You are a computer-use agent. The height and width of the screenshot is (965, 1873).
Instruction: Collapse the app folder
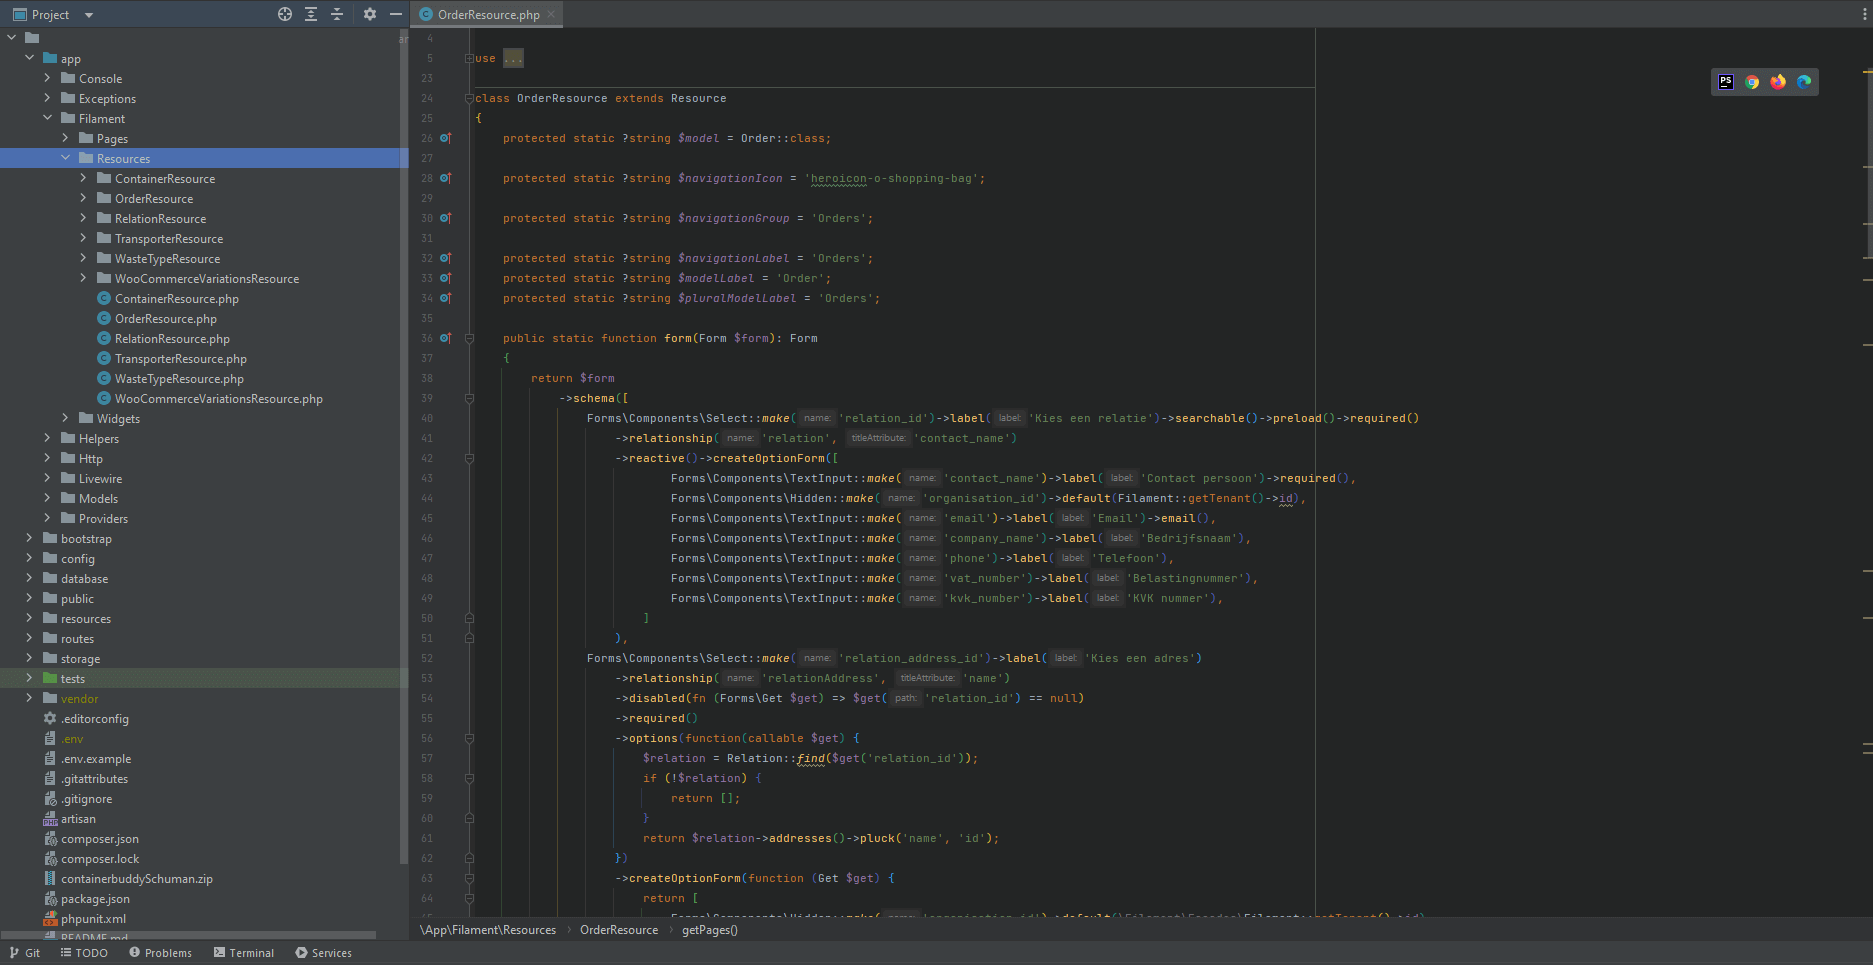coord(29,58)
